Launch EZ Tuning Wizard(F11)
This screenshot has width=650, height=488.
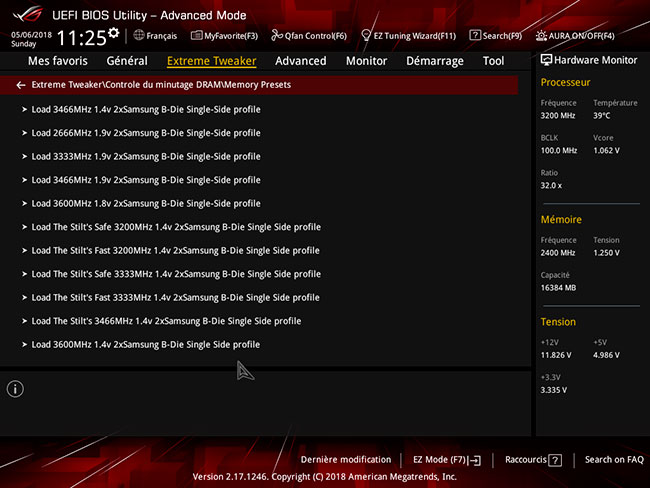(408, 36)
